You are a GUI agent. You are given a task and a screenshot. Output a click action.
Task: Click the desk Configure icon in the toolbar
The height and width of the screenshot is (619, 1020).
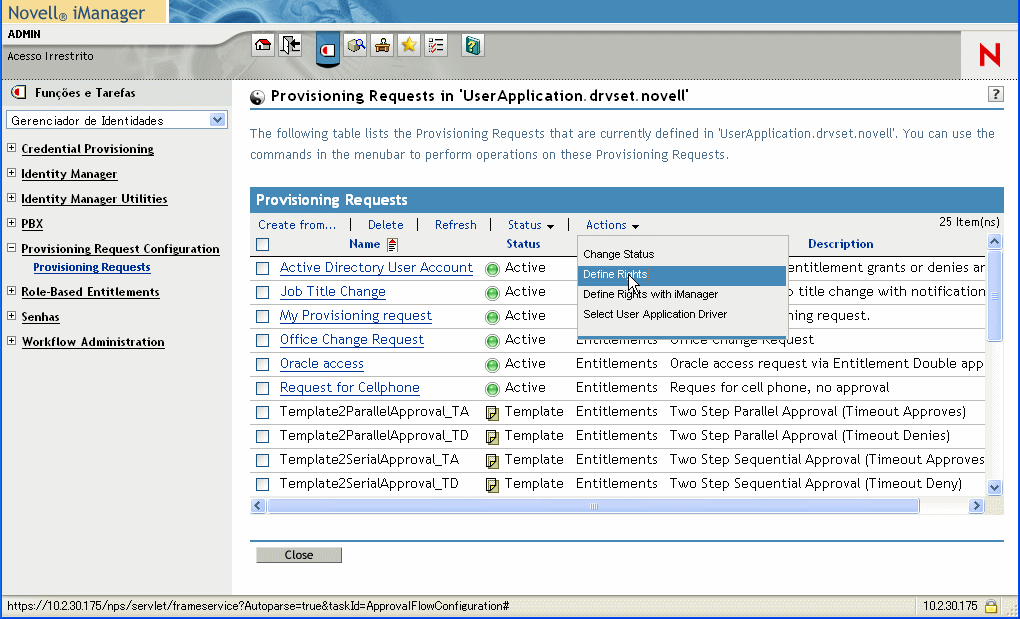point(382,45)
